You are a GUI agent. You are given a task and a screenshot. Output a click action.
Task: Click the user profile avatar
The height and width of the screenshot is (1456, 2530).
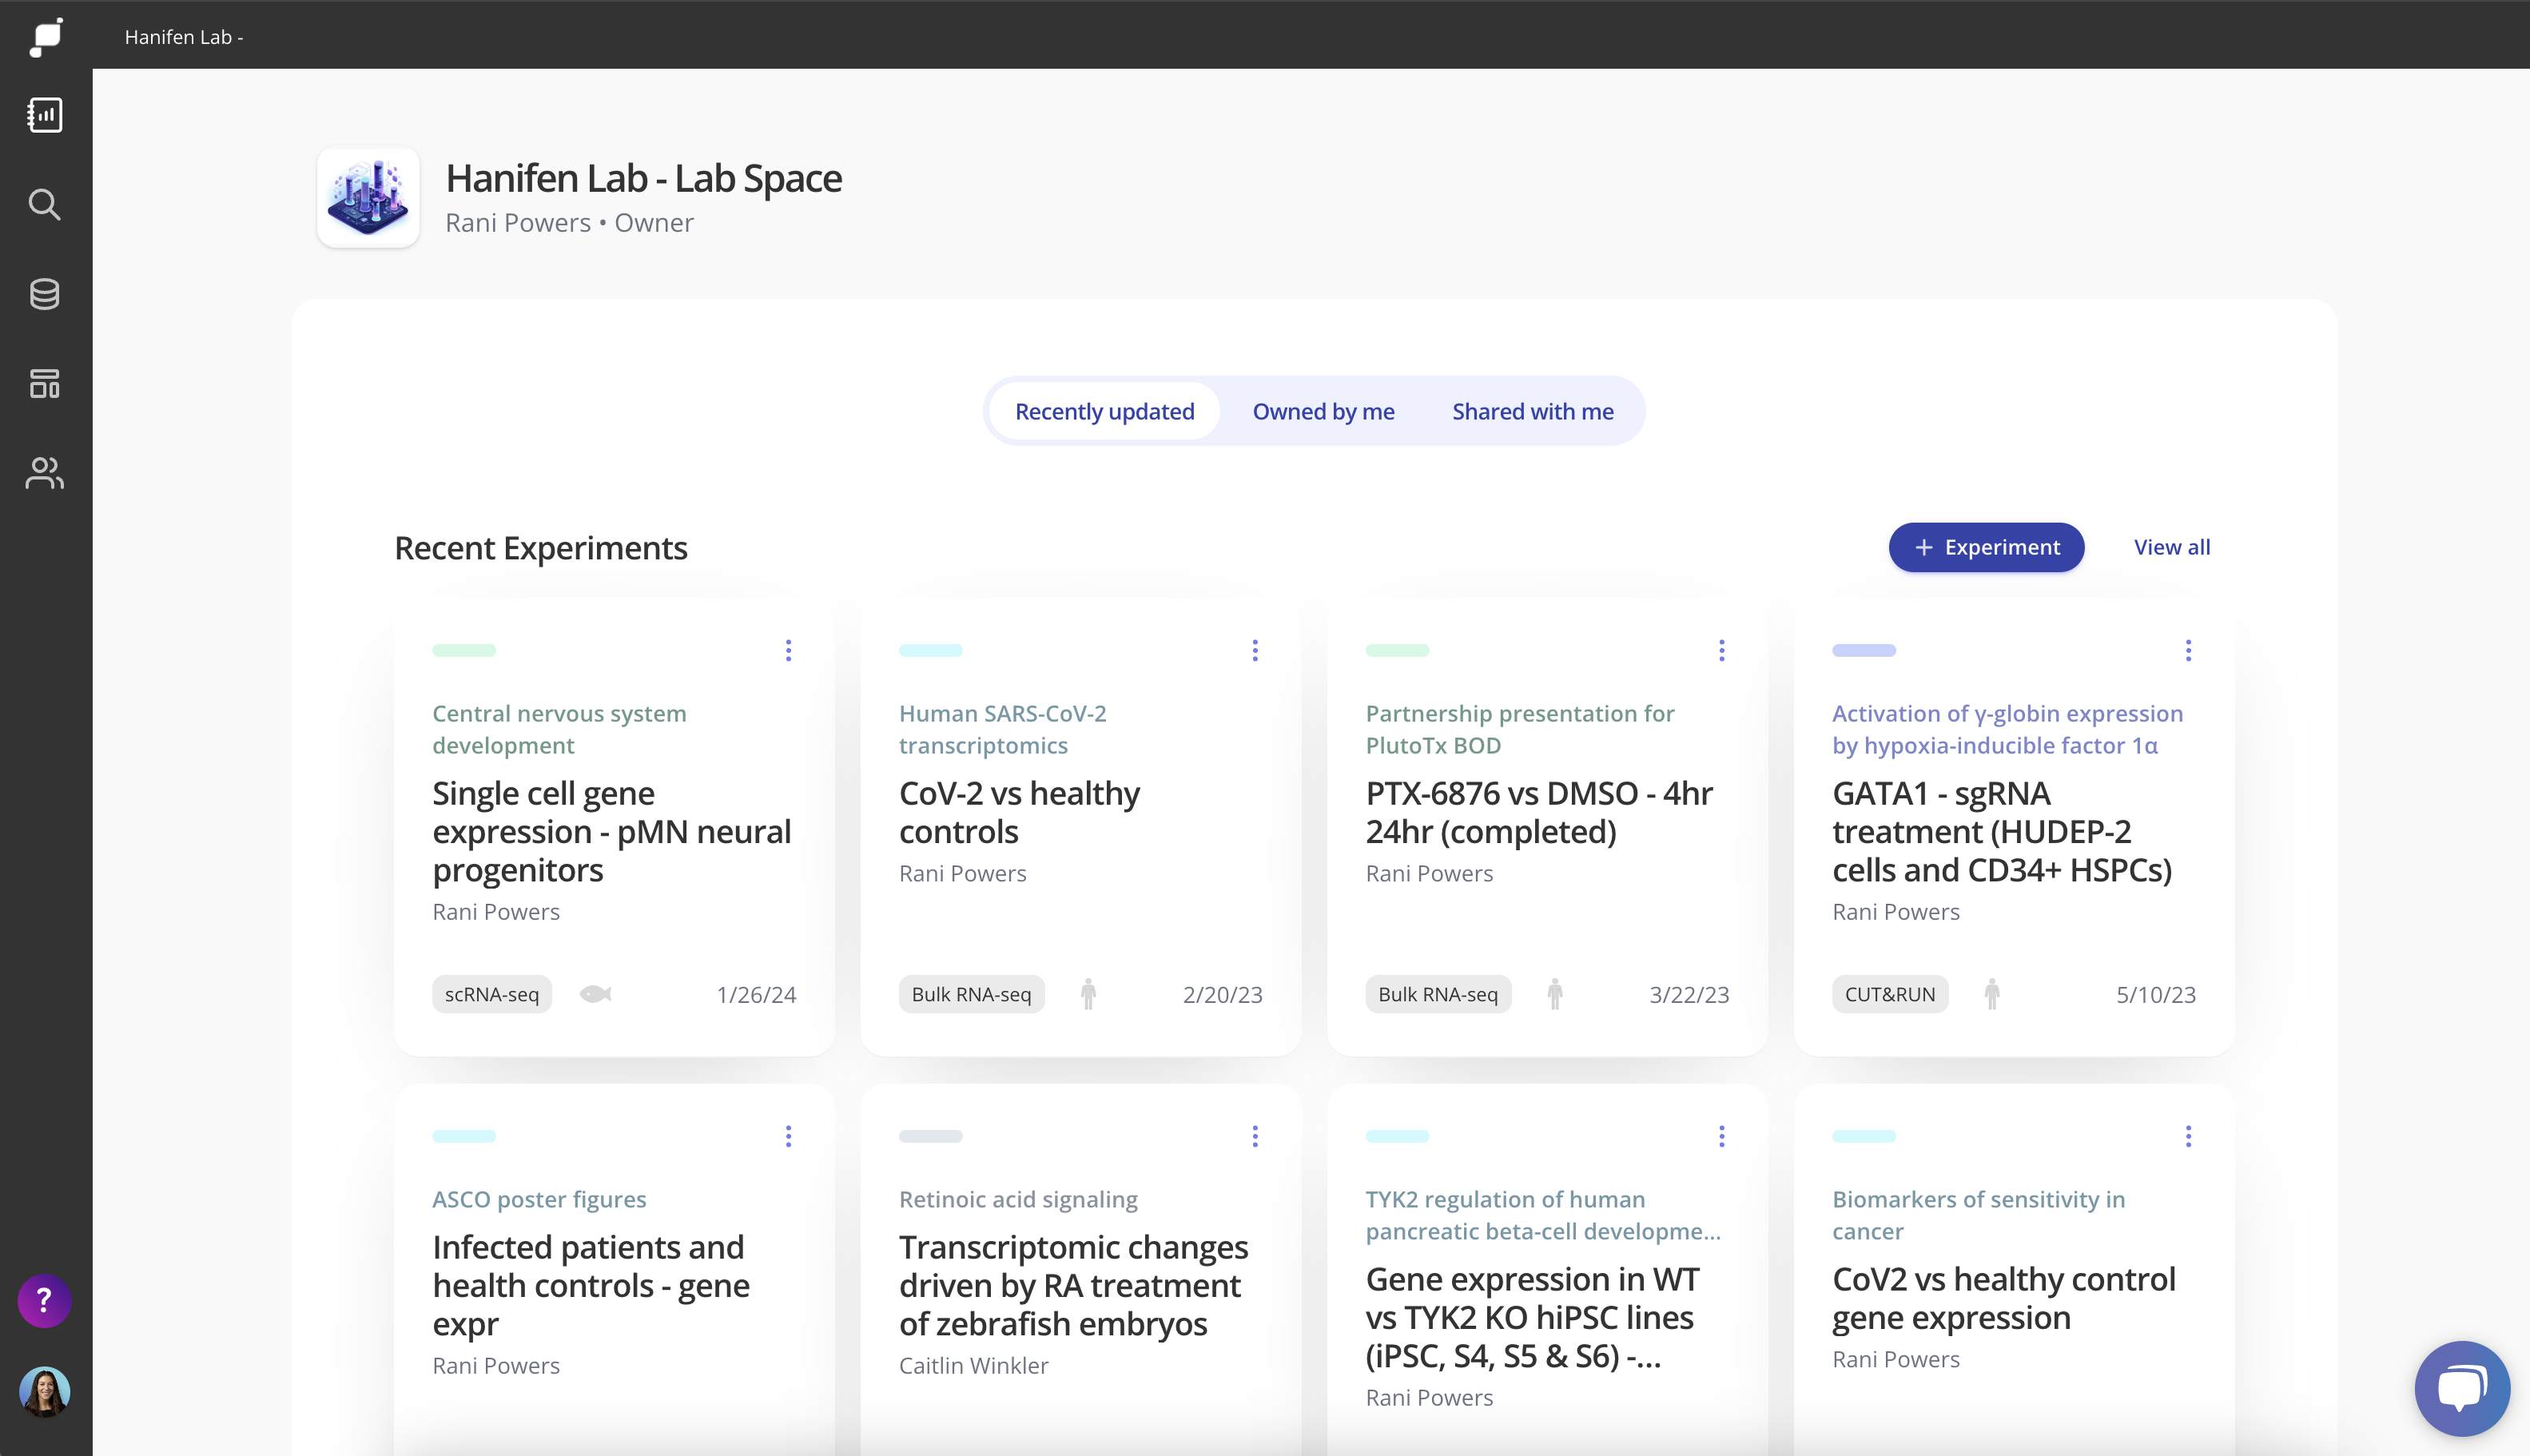click(x=44, y=1391)
